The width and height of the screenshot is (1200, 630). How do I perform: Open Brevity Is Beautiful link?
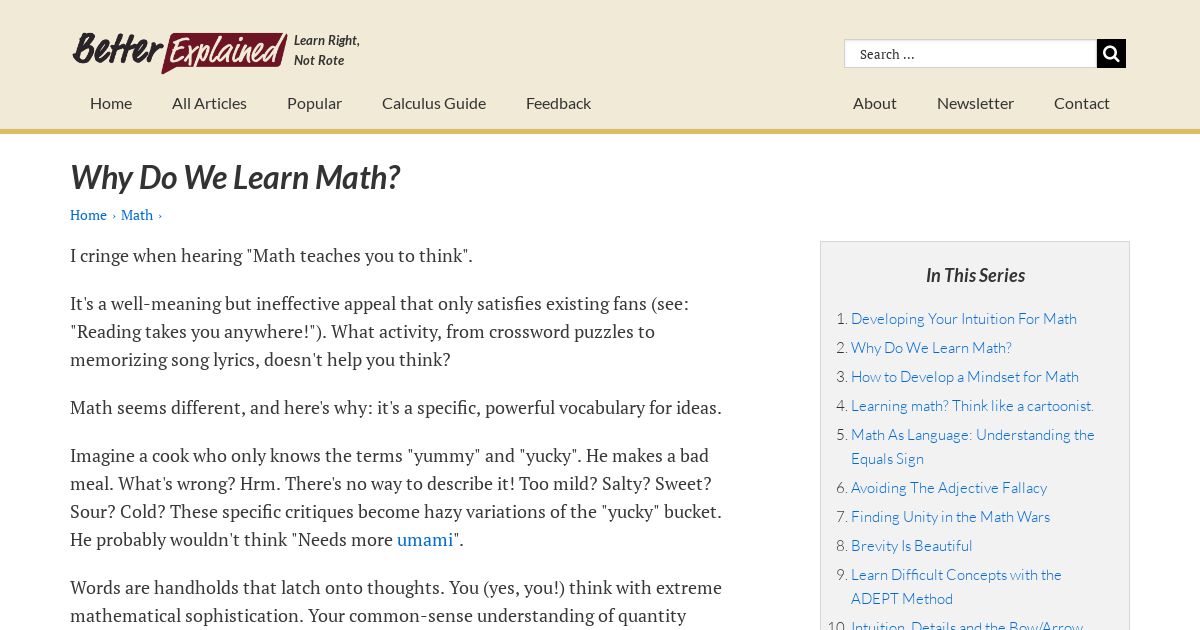click(x=912, y=546)
